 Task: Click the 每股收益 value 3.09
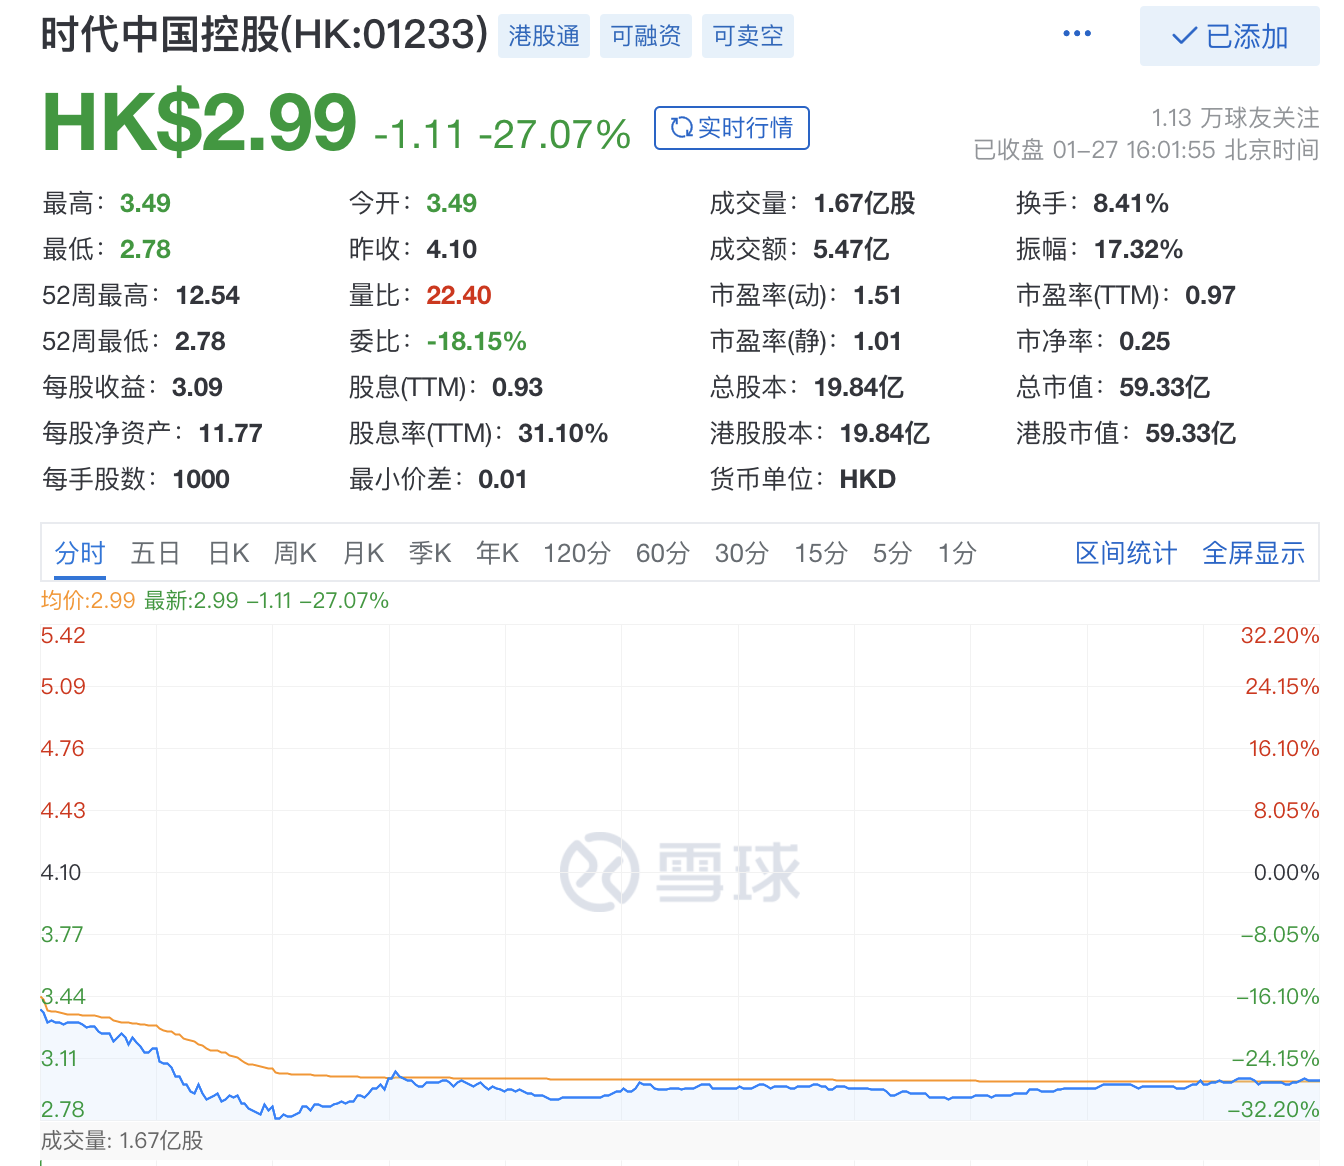(197, 388)
